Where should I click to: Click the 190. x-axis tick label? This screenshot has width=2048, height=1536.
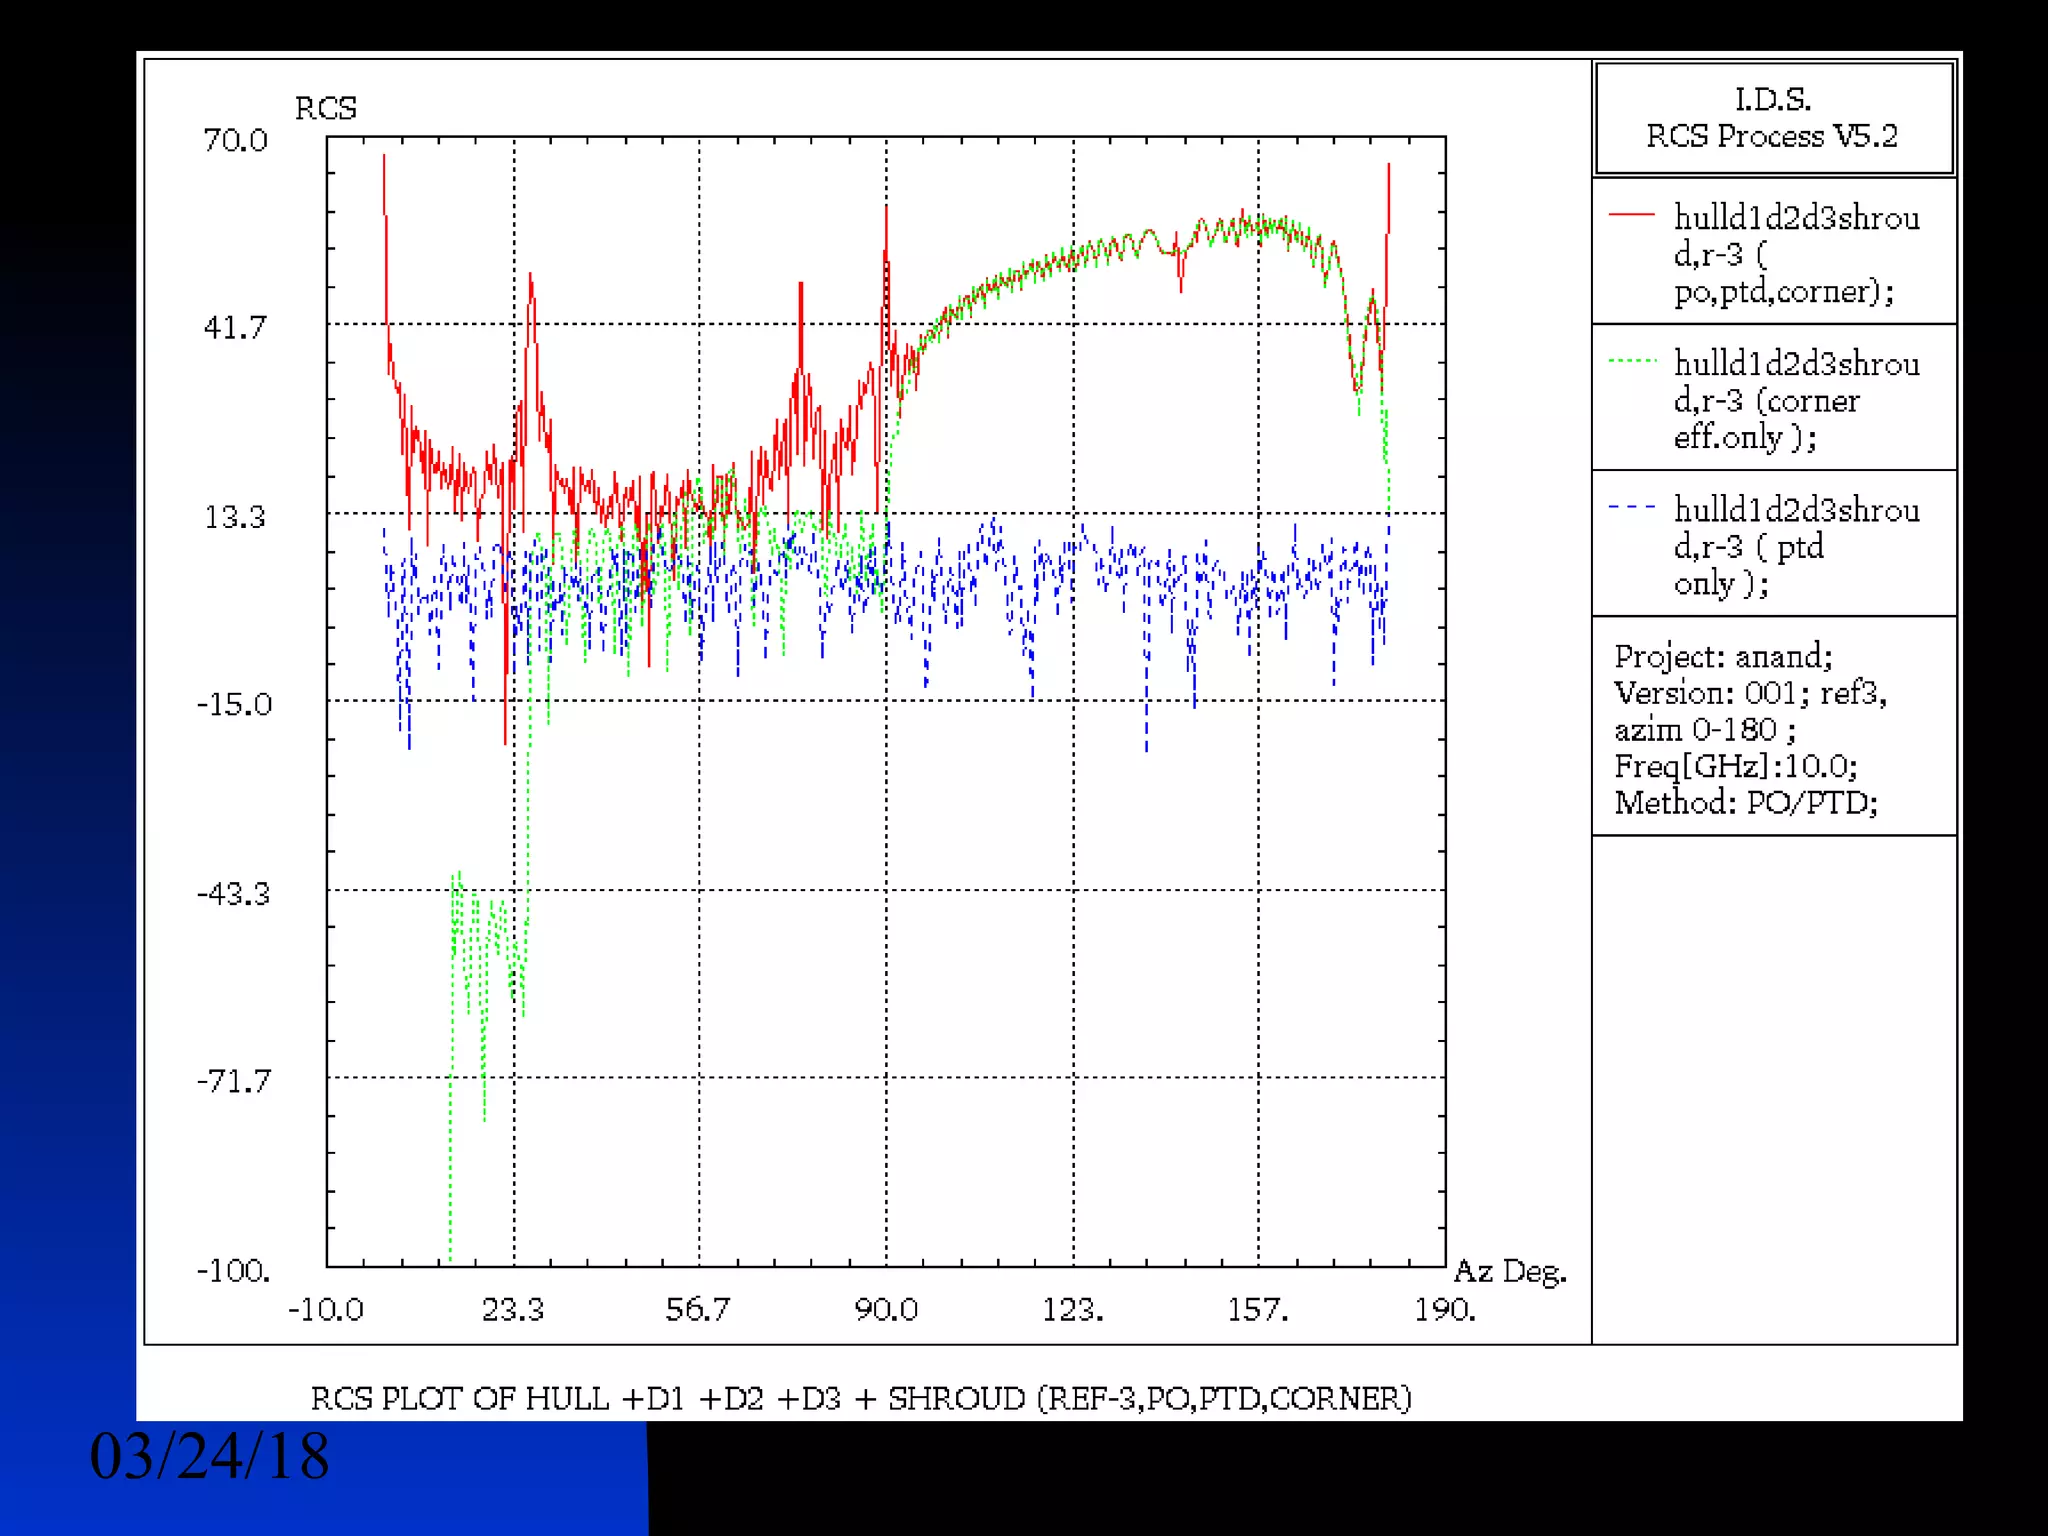(x=1444, y=1309)
